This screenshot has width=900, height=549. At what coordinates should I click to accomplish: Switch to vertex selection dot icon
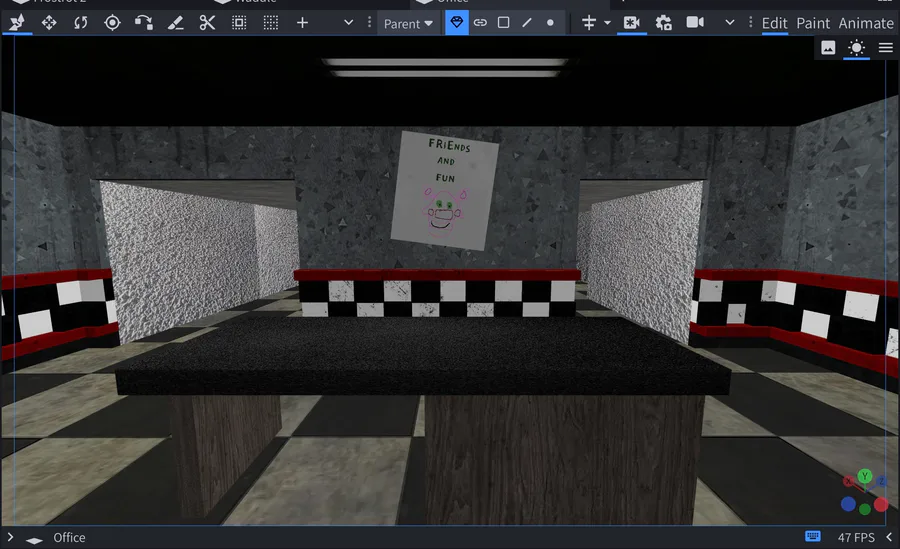[550, 22]
